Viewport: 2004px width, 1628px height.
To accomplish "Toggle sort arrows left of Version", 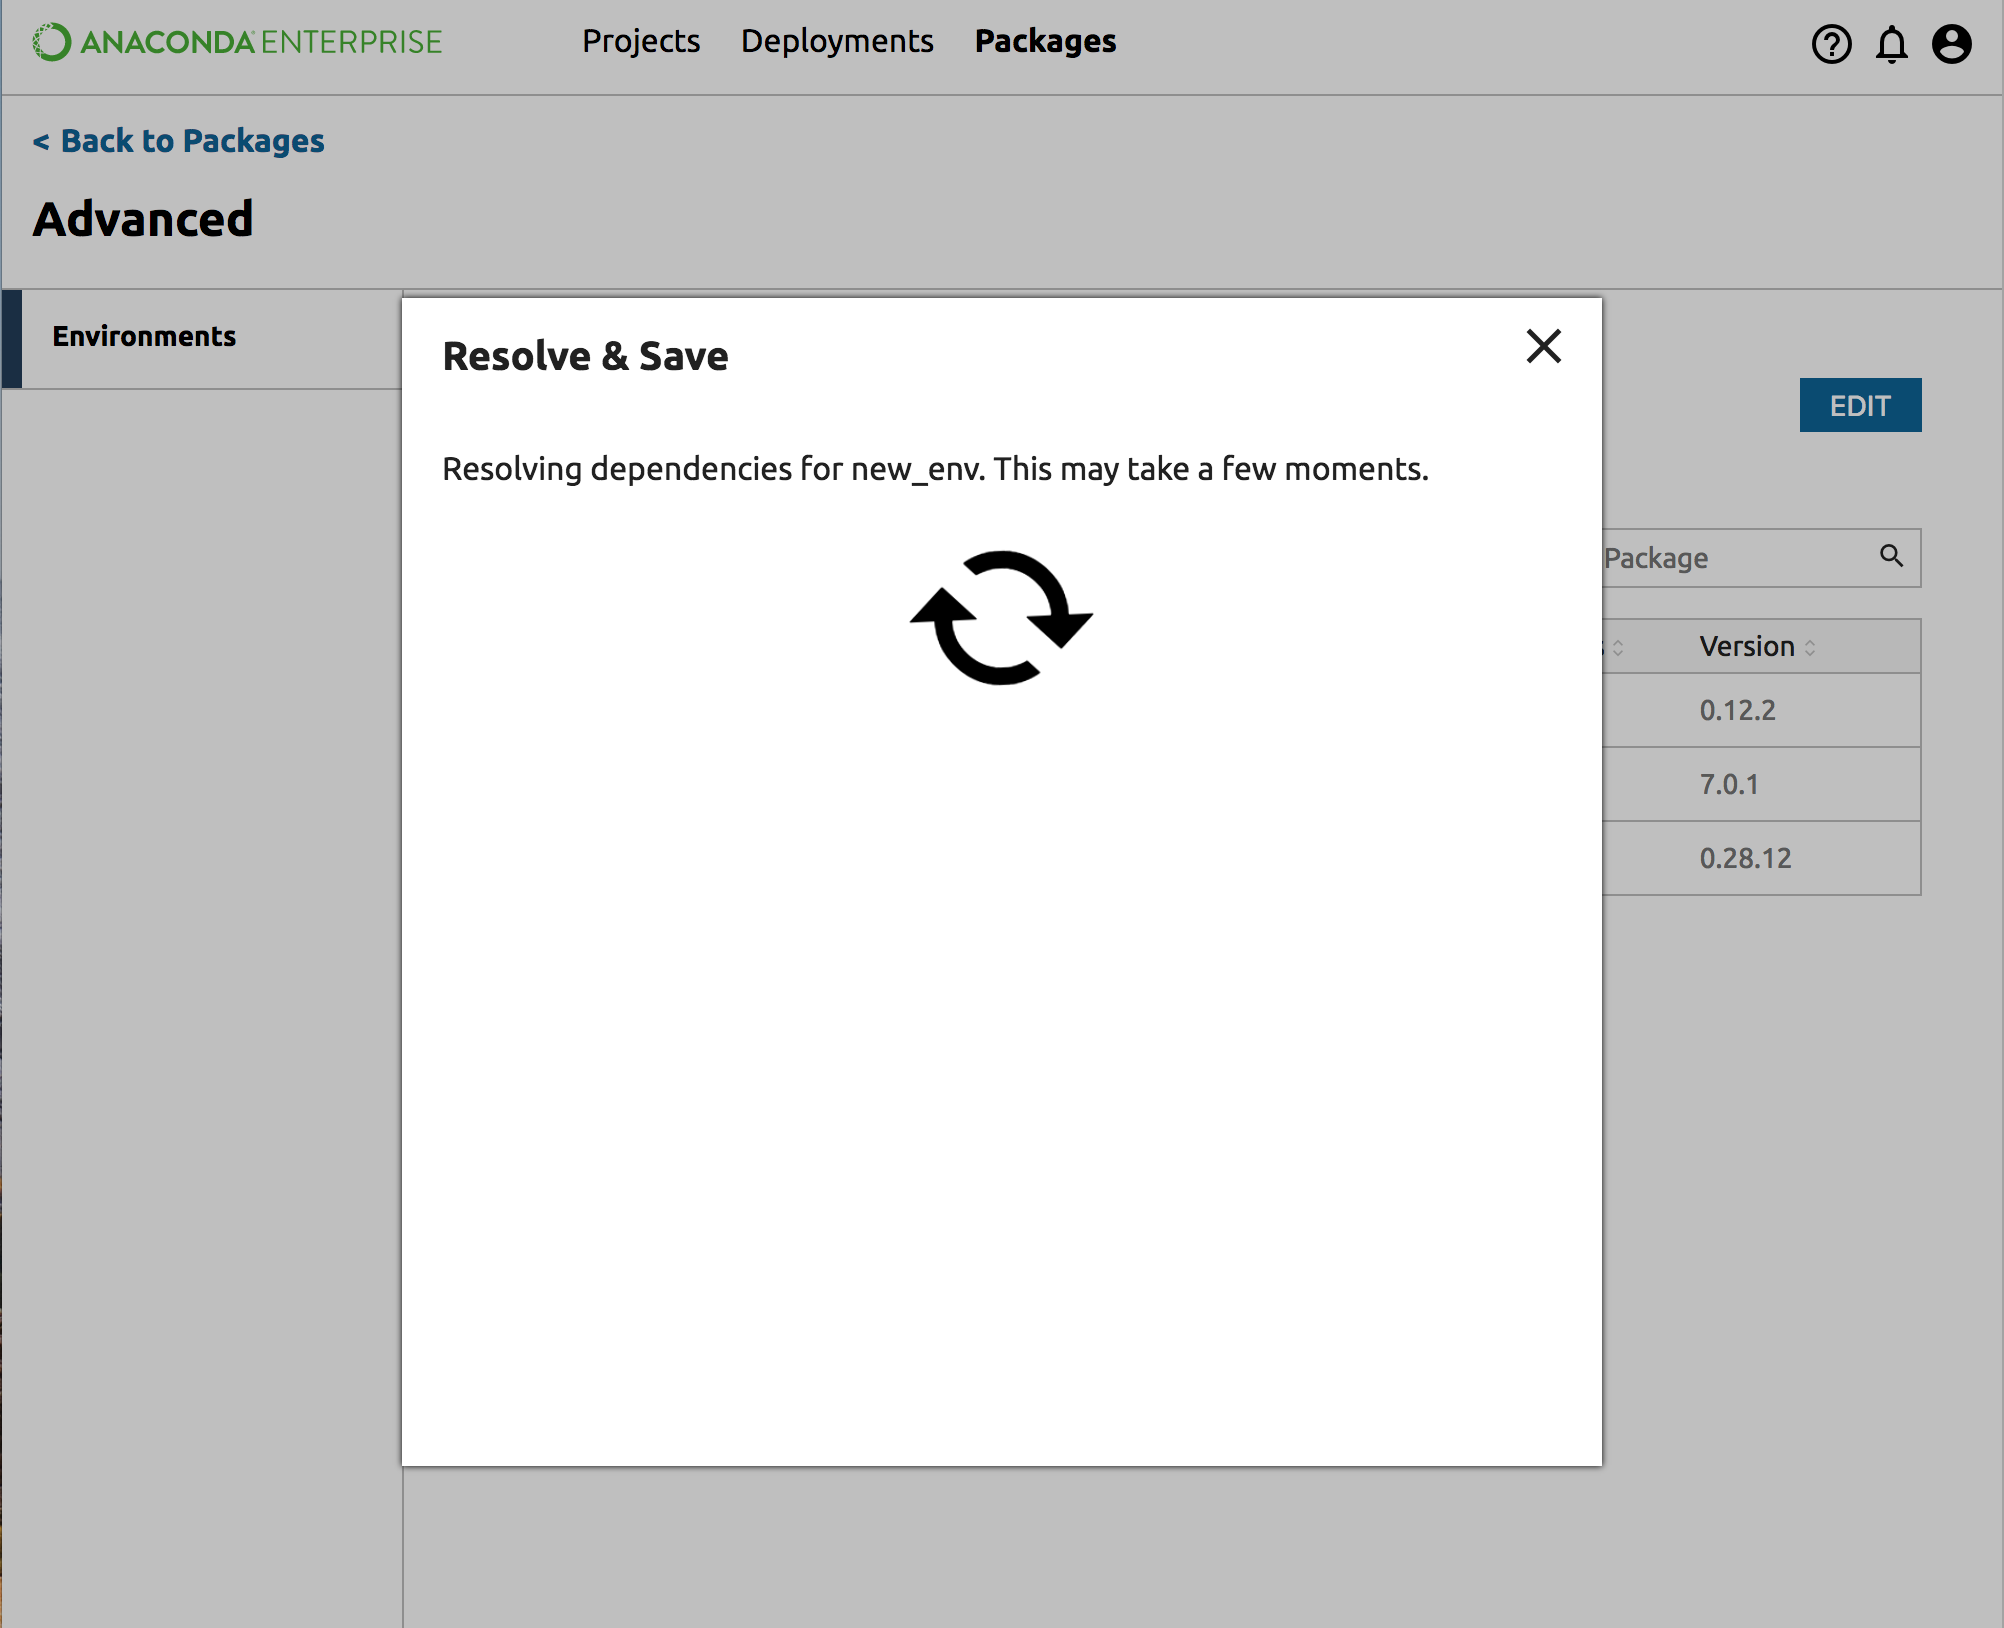I will 1618,648.
